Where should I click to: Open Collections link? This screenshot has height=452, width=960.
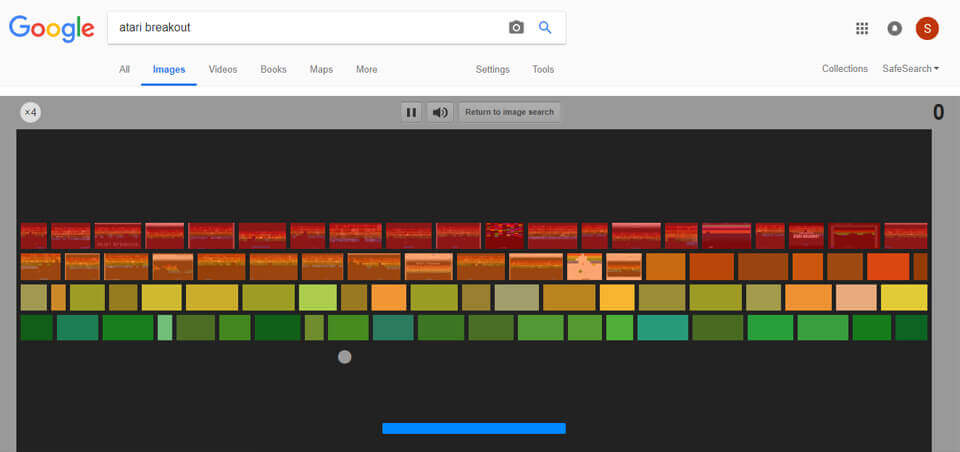(x=845, y=69)
